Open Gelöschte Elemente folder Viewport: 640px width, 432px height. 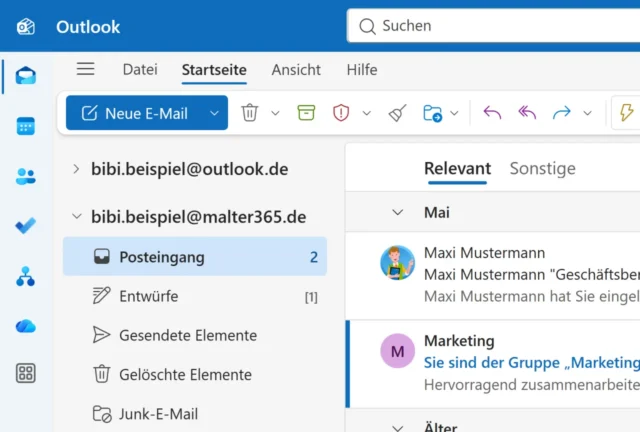pos(195,374)
